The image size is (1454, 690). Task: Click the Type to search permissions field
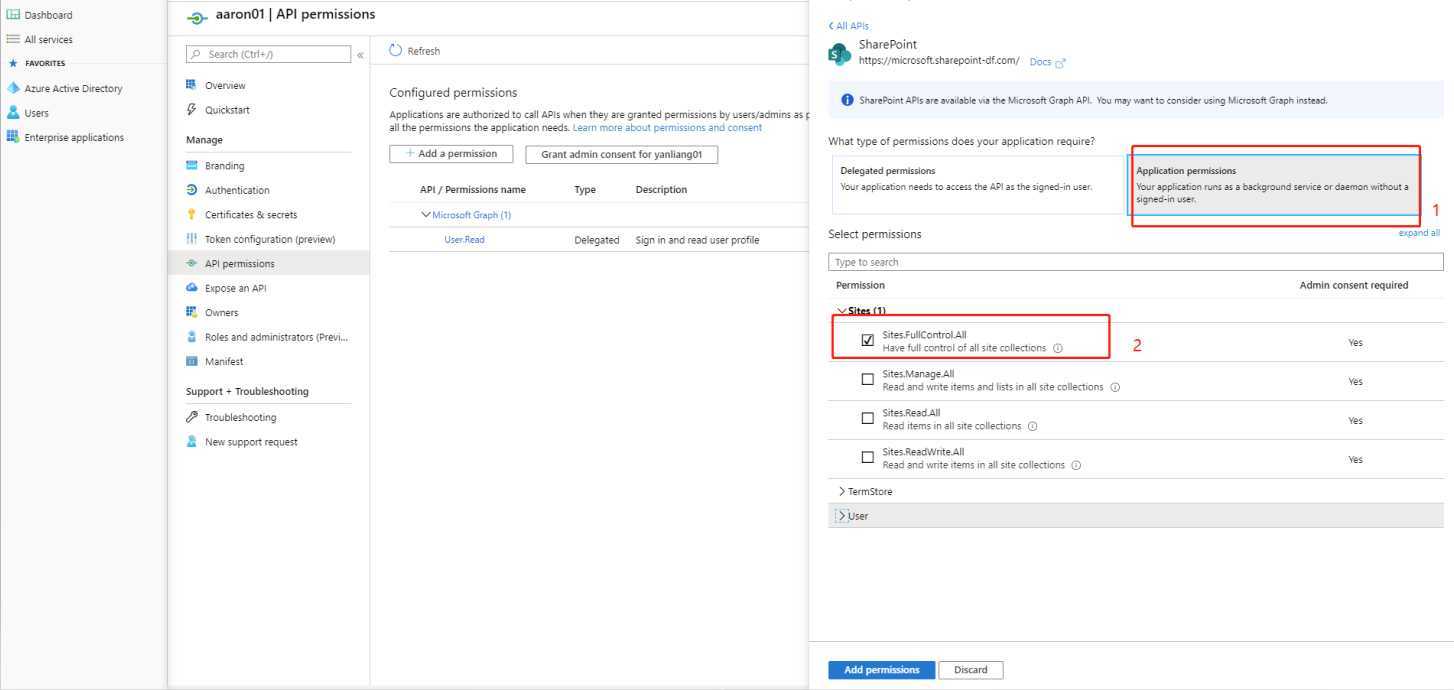1136,262
